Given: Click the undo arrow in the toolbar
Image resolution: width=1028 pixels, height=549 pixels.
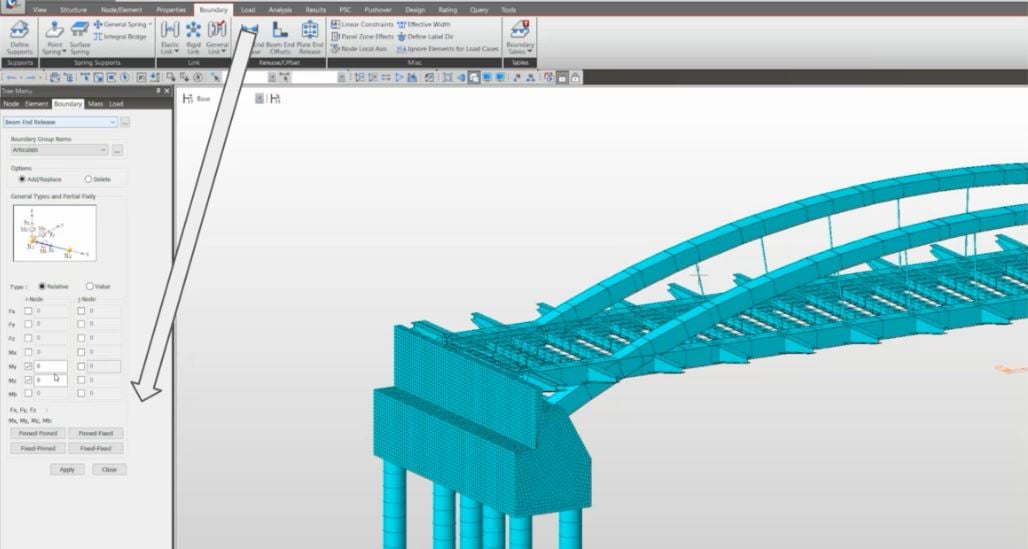Looking at the screenshot, I should (11, 77).
